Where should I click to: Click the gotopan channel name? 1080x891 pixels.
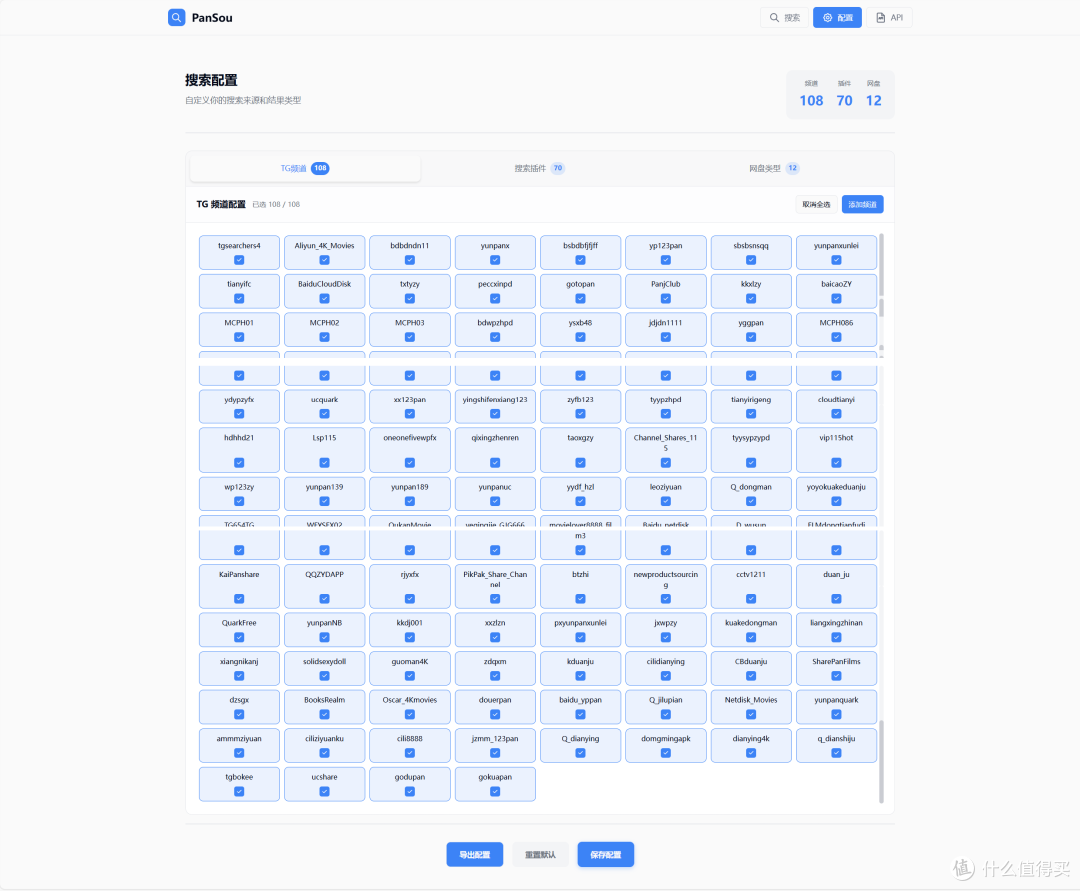tap(581, 284)
